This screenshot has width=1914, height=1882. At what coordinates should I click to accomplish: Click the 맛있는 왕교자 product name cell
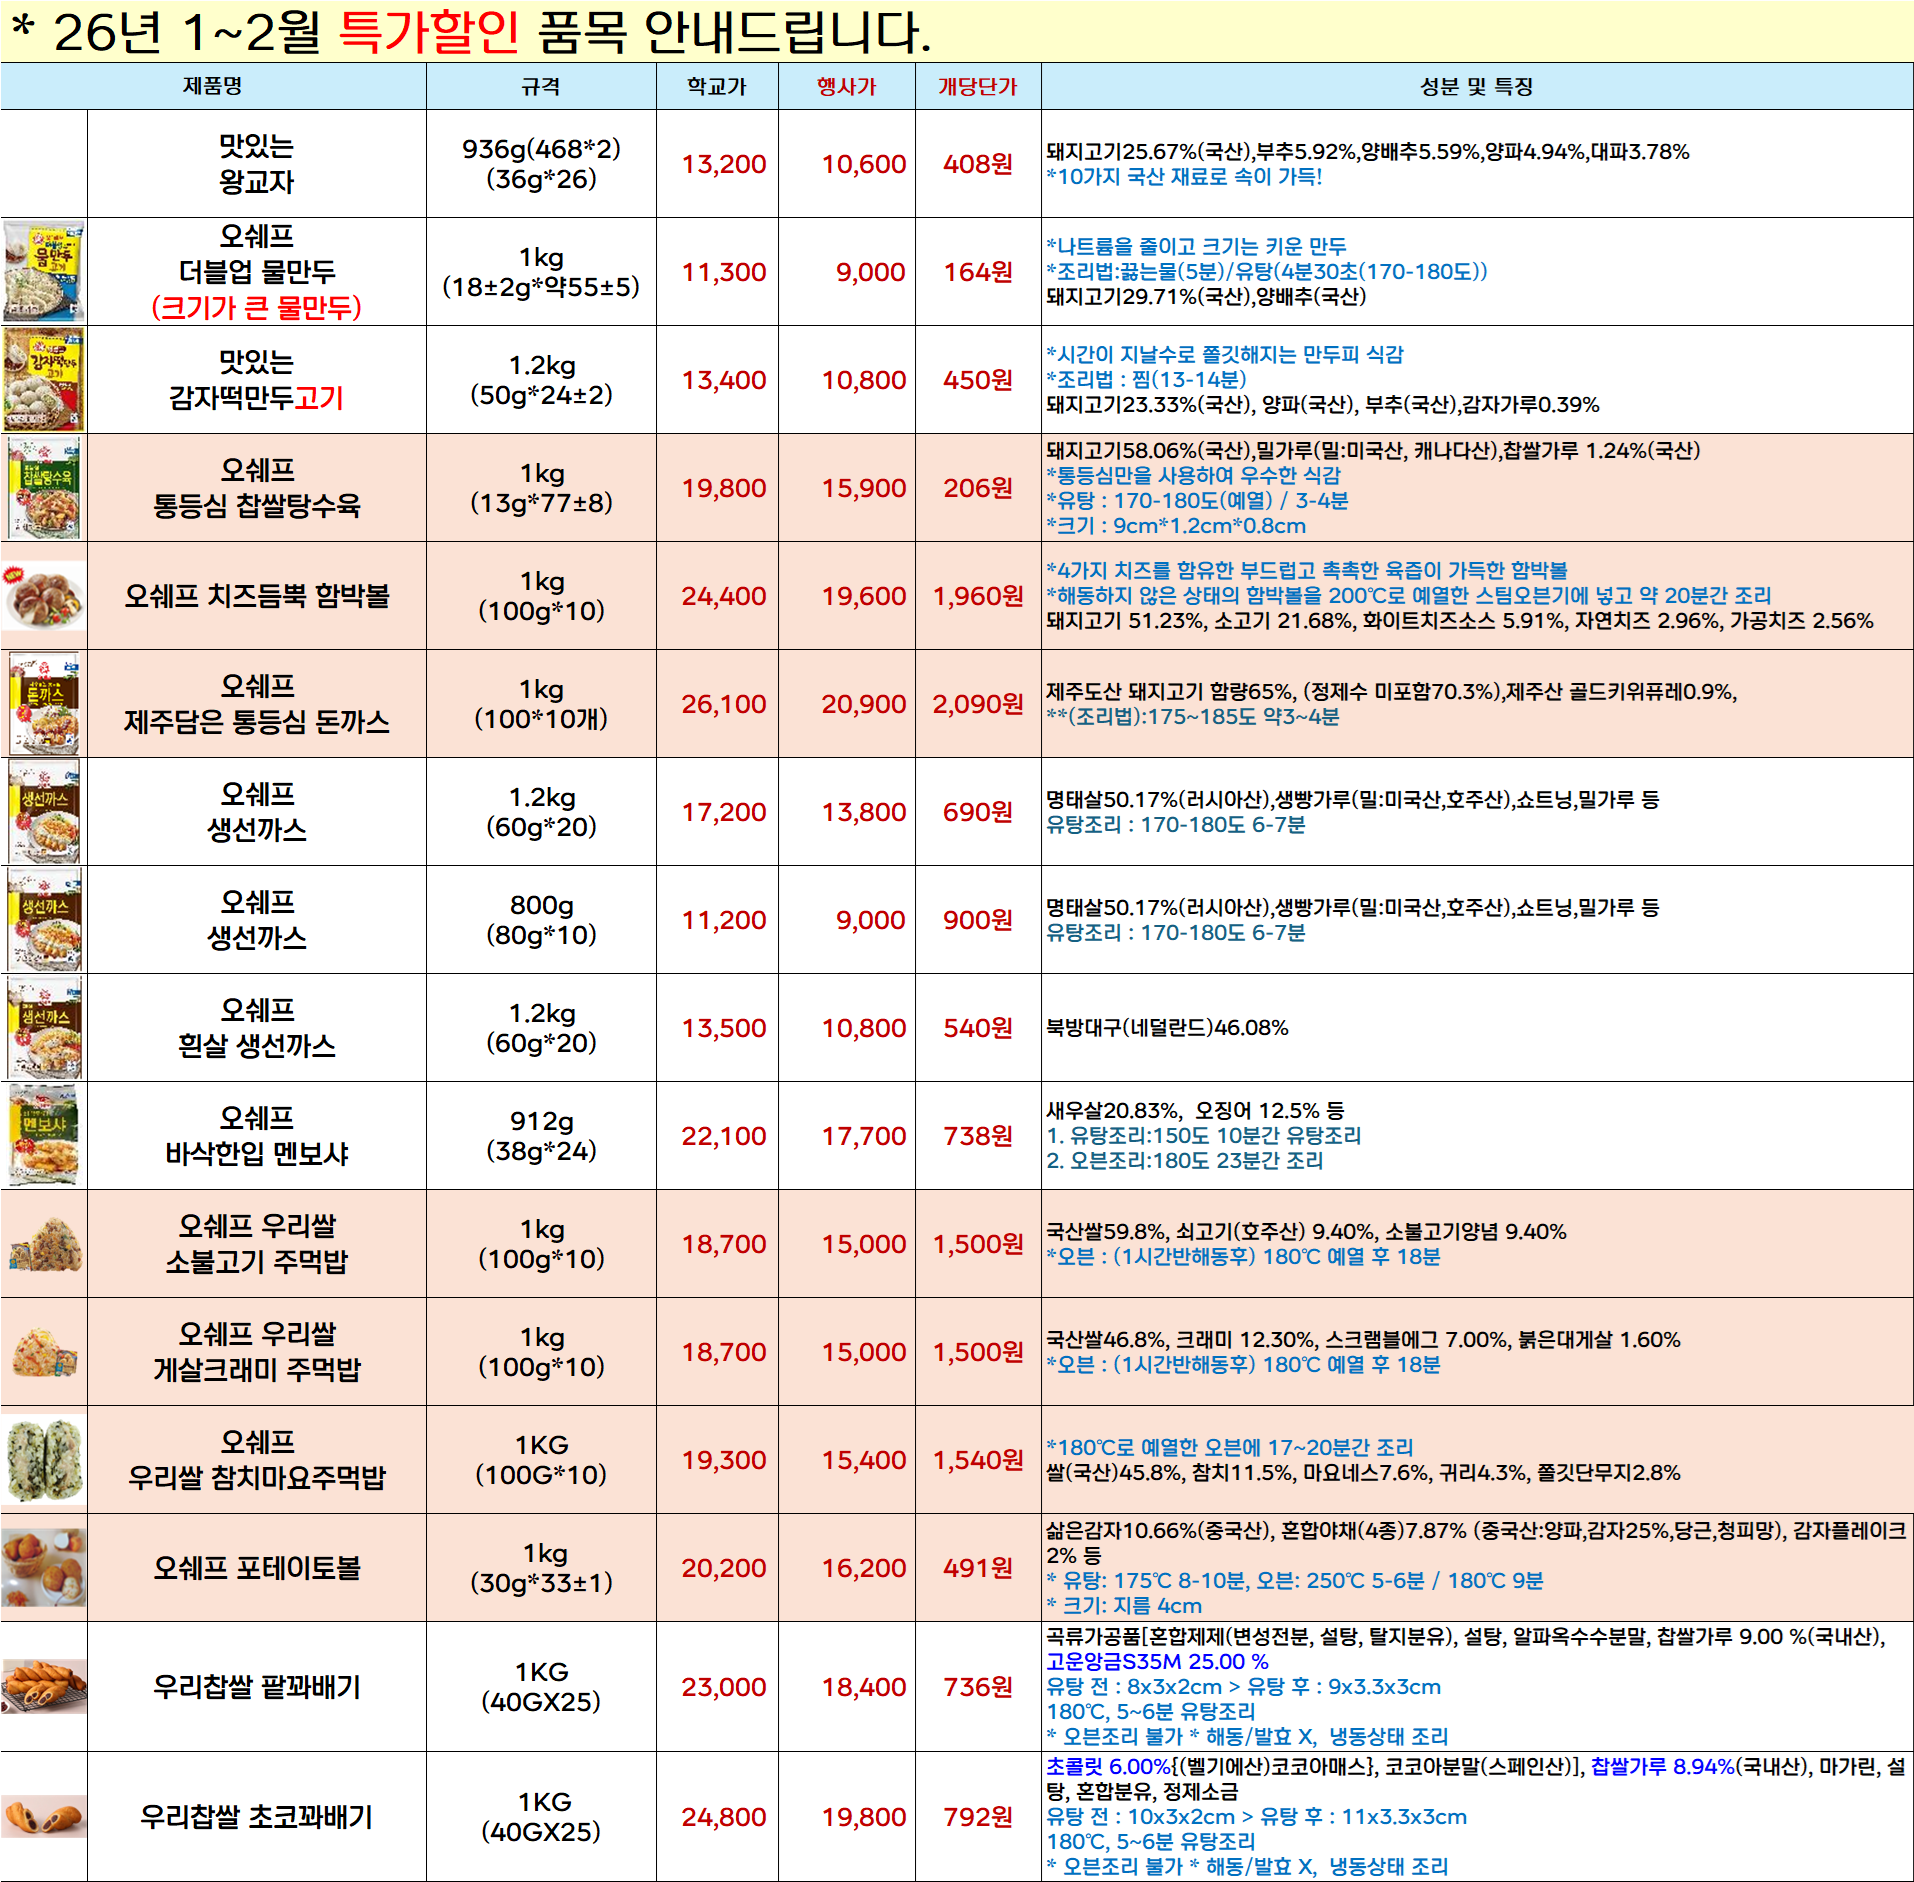tap(256, 164)
